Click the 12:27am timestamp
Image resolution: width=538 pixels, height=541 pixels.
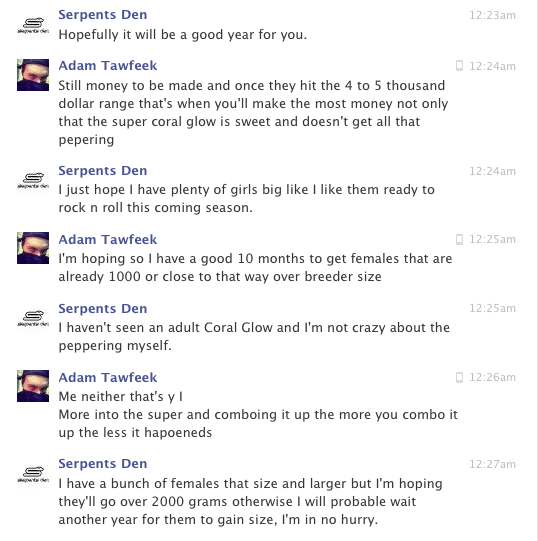[x=492, y=464]
